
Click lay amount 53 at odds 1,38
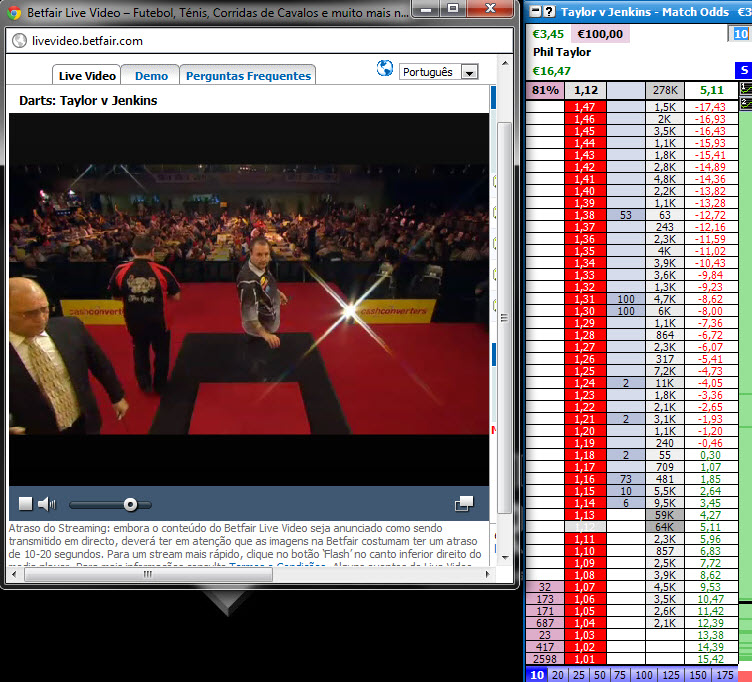coord(626,215)
